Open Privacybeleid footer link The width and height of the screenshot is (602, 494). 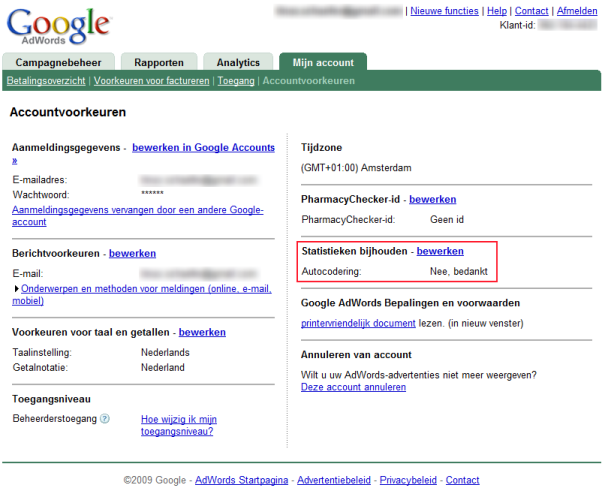click(408, 480)
